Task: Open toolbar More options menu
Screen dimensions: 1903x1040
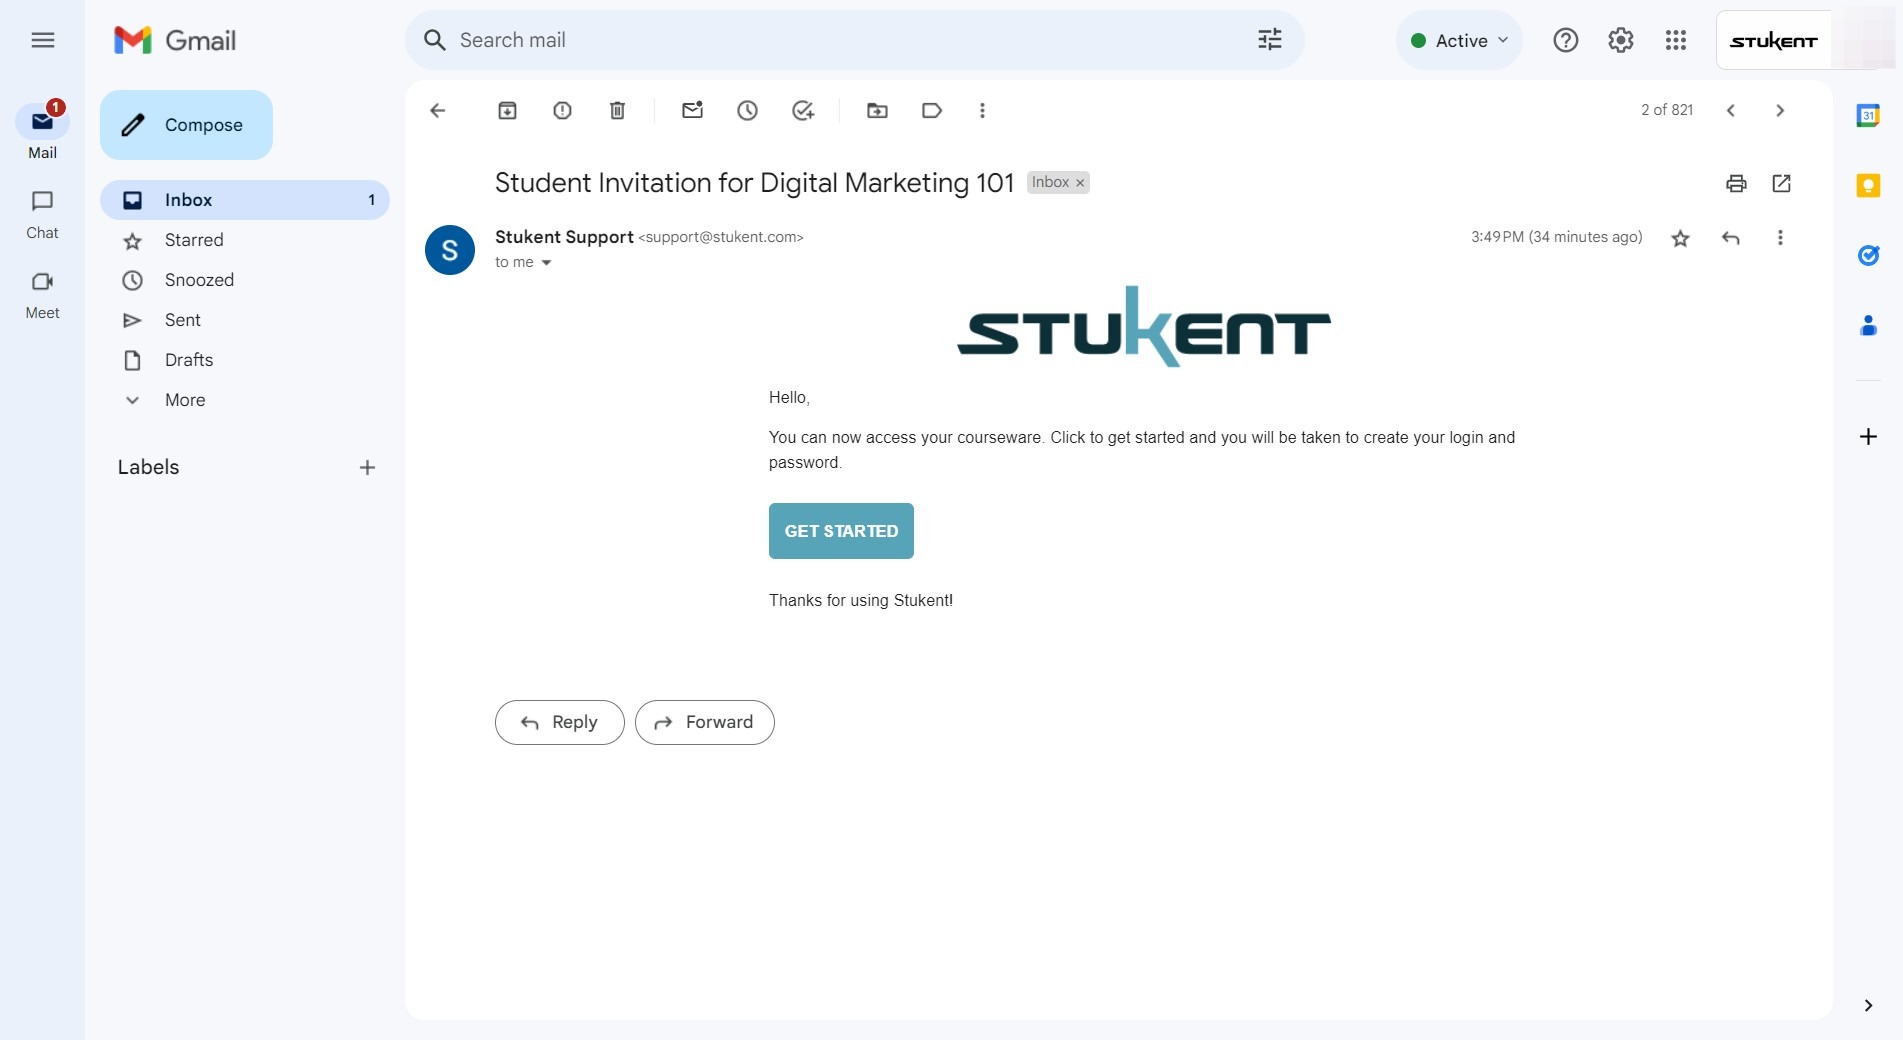Action: (982, 111)
